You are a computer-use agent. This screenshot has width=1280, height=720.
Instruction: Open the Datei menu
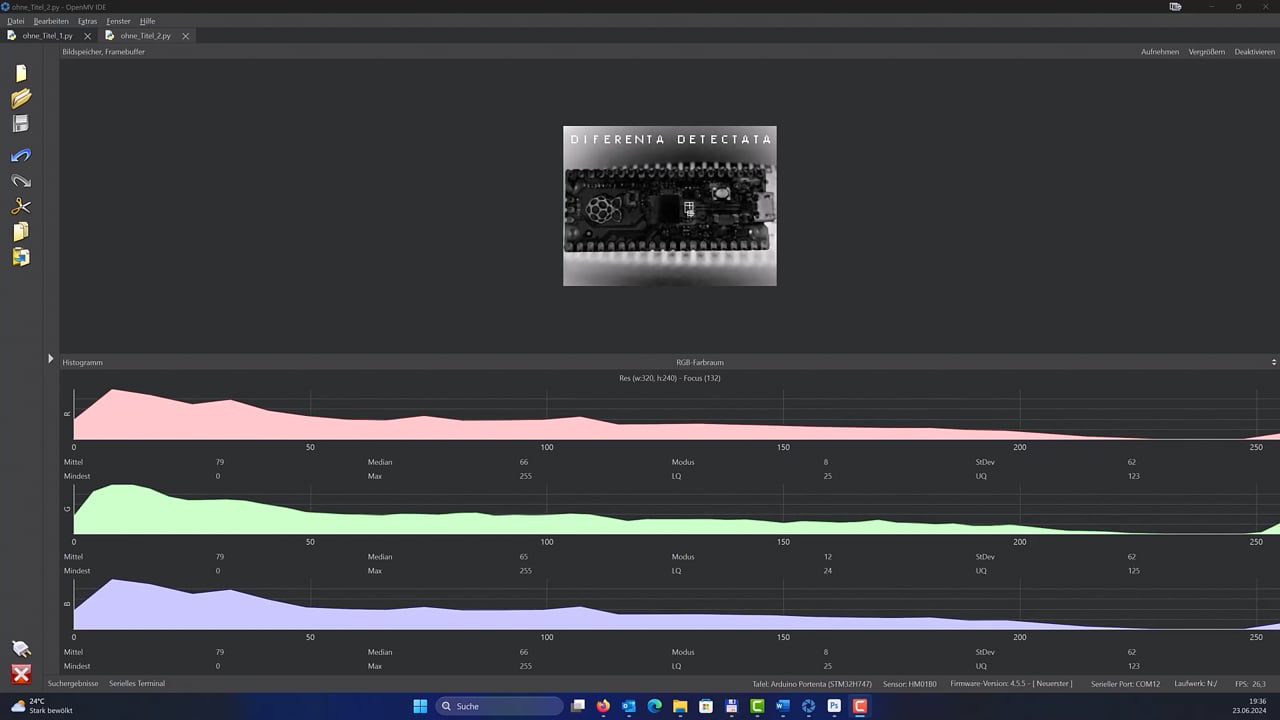pos(15,21)
